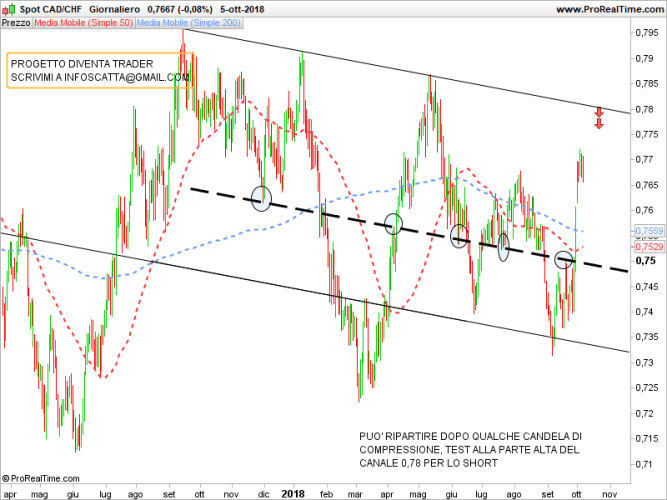Click the 0,775 price axis label

(x=647, y=134)
